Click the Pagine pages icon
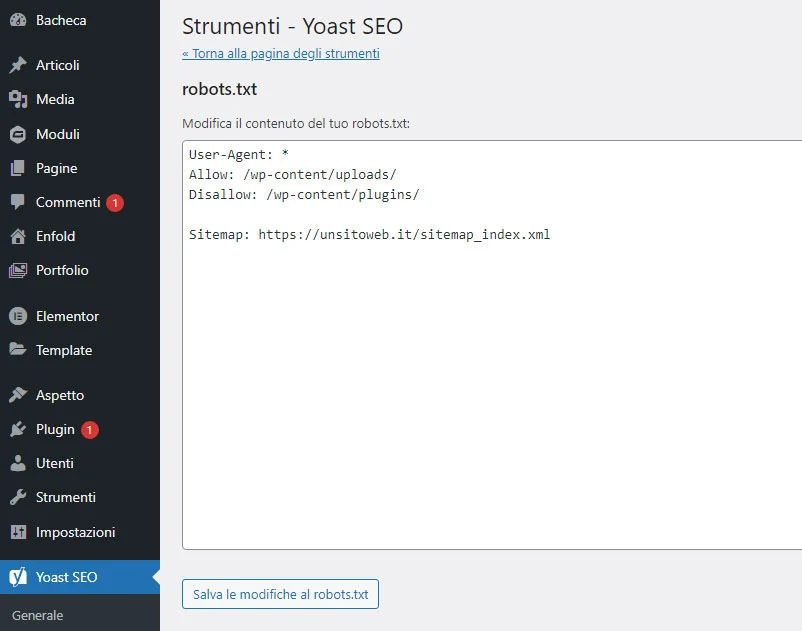 (x=18, y=168)
